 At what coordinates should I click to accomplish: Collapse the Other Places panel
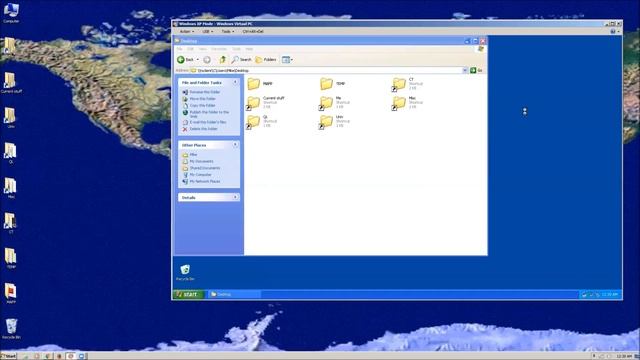(x=235, y=145)
